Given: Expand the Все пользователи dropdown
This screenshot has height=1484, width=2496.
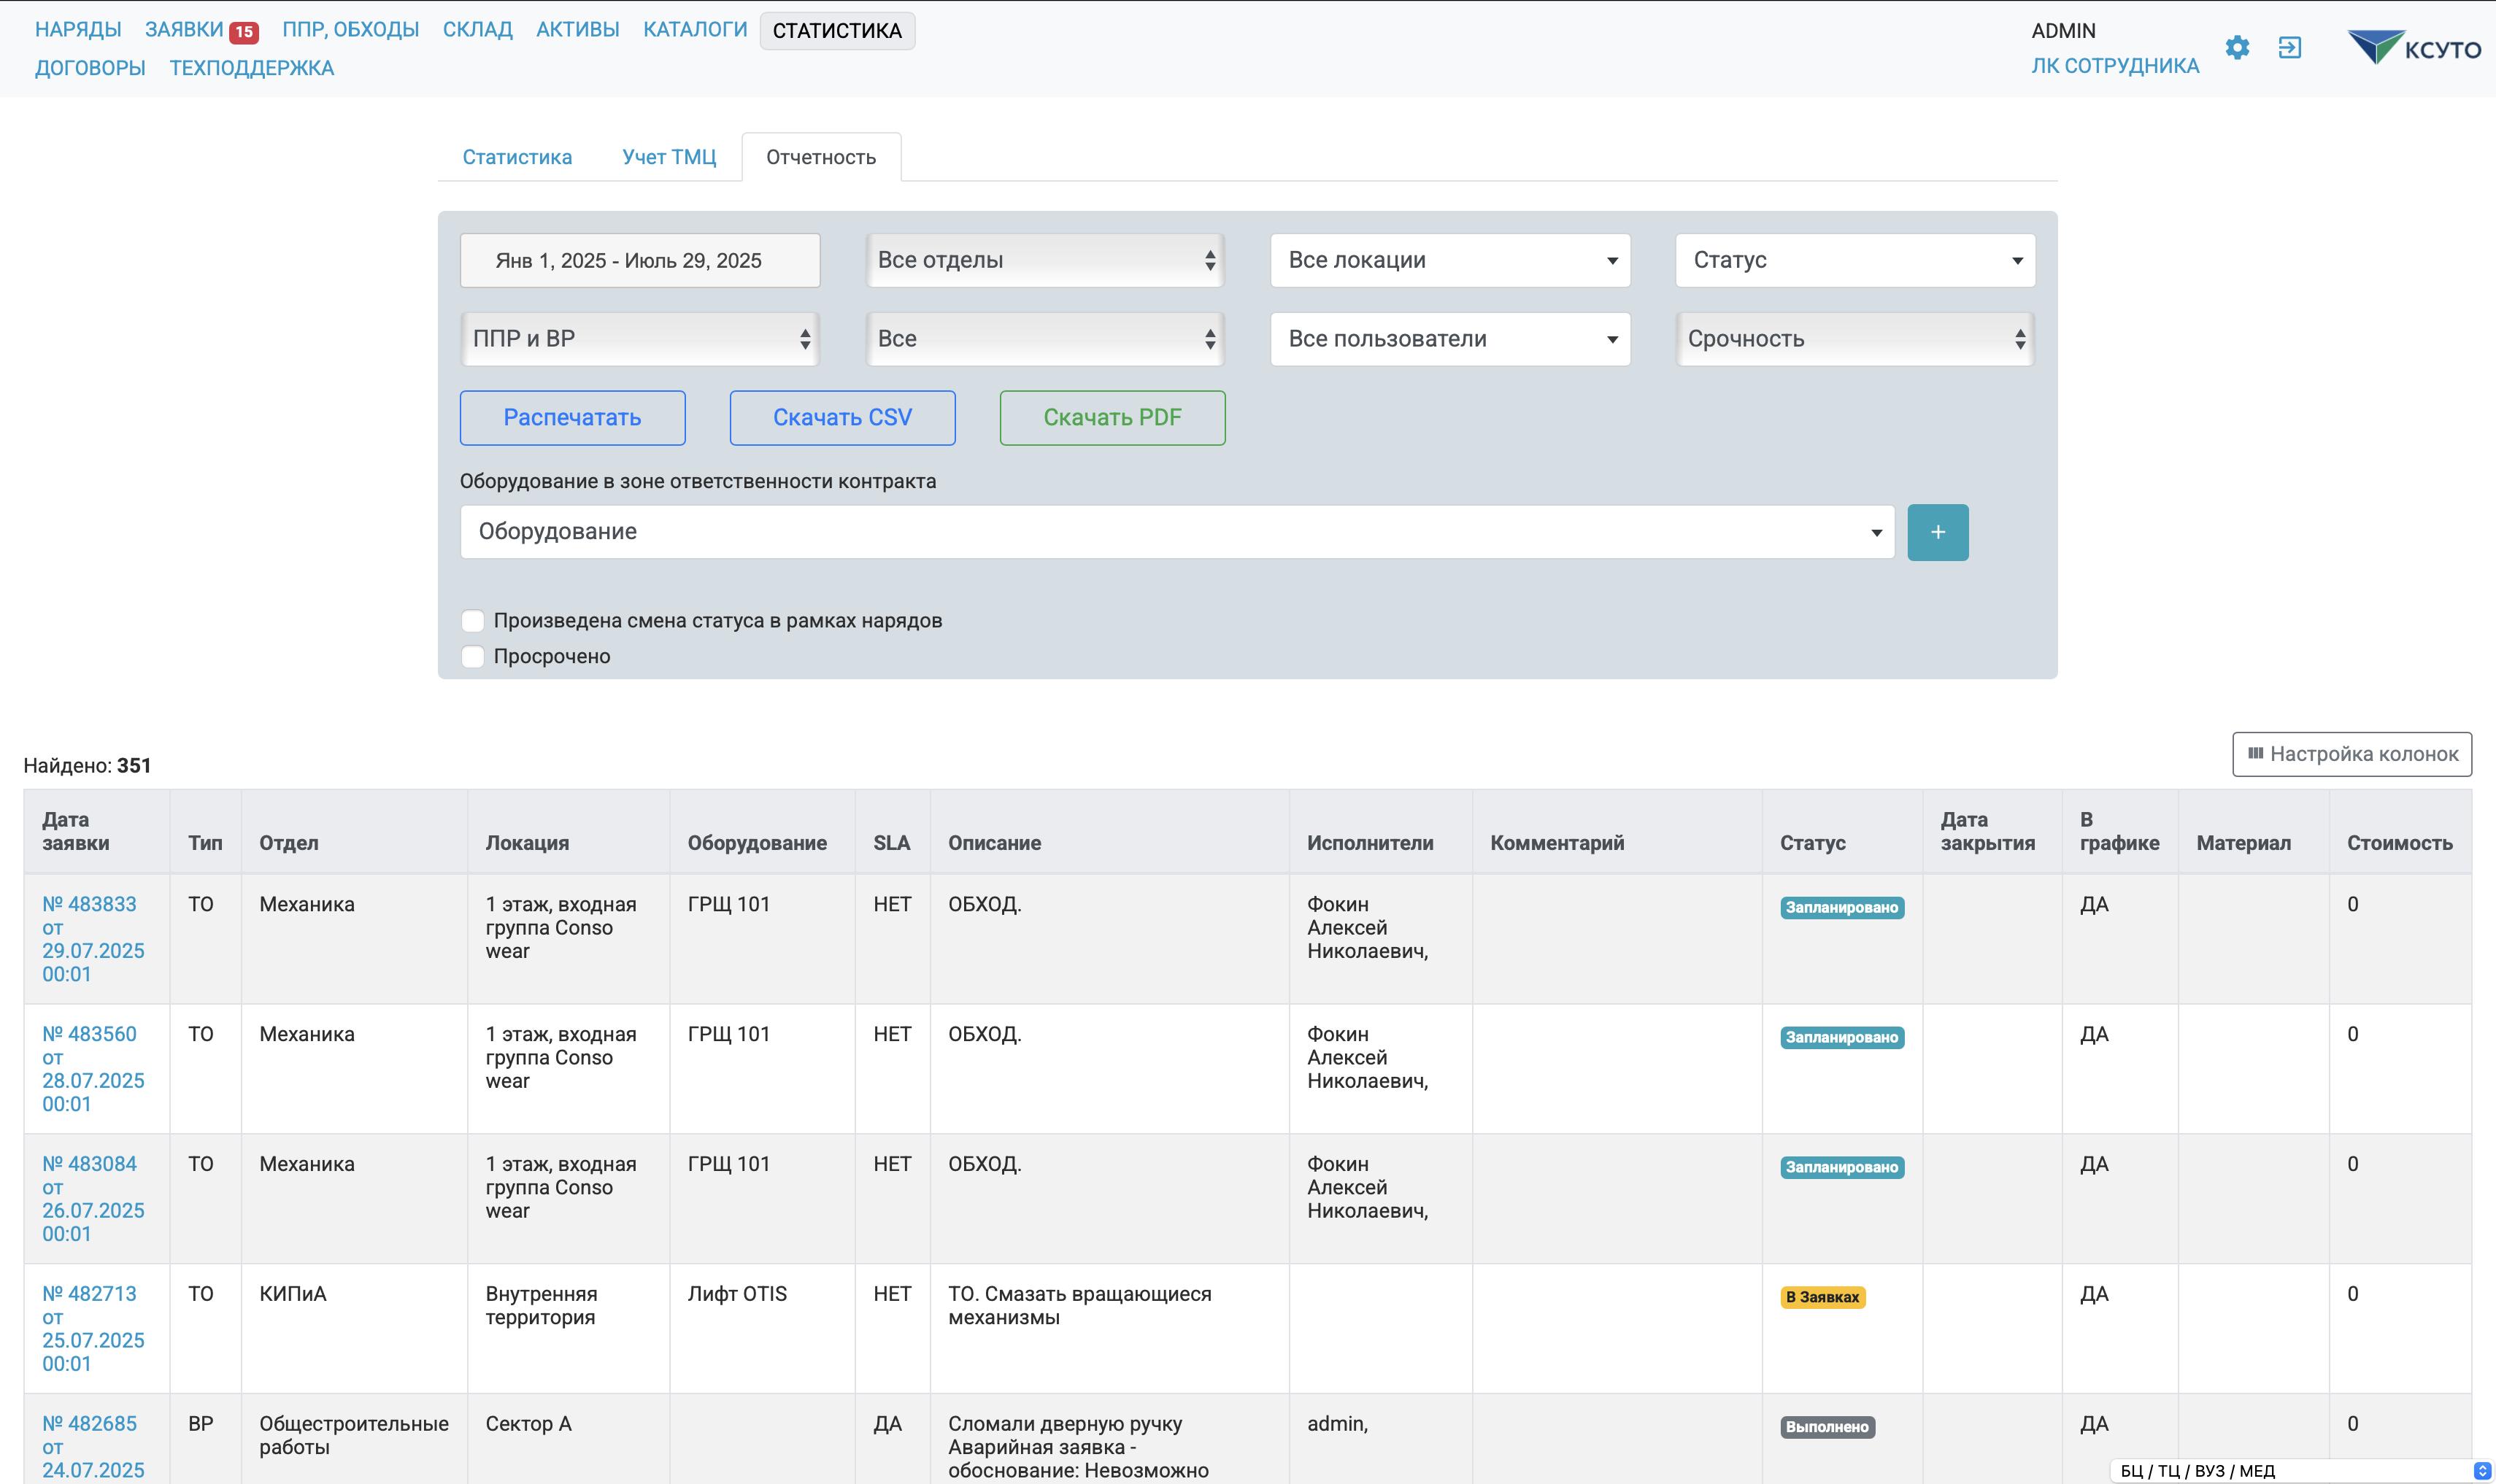Looking at the screenshot, I should pyautogui.click(x=1449, y=339).
